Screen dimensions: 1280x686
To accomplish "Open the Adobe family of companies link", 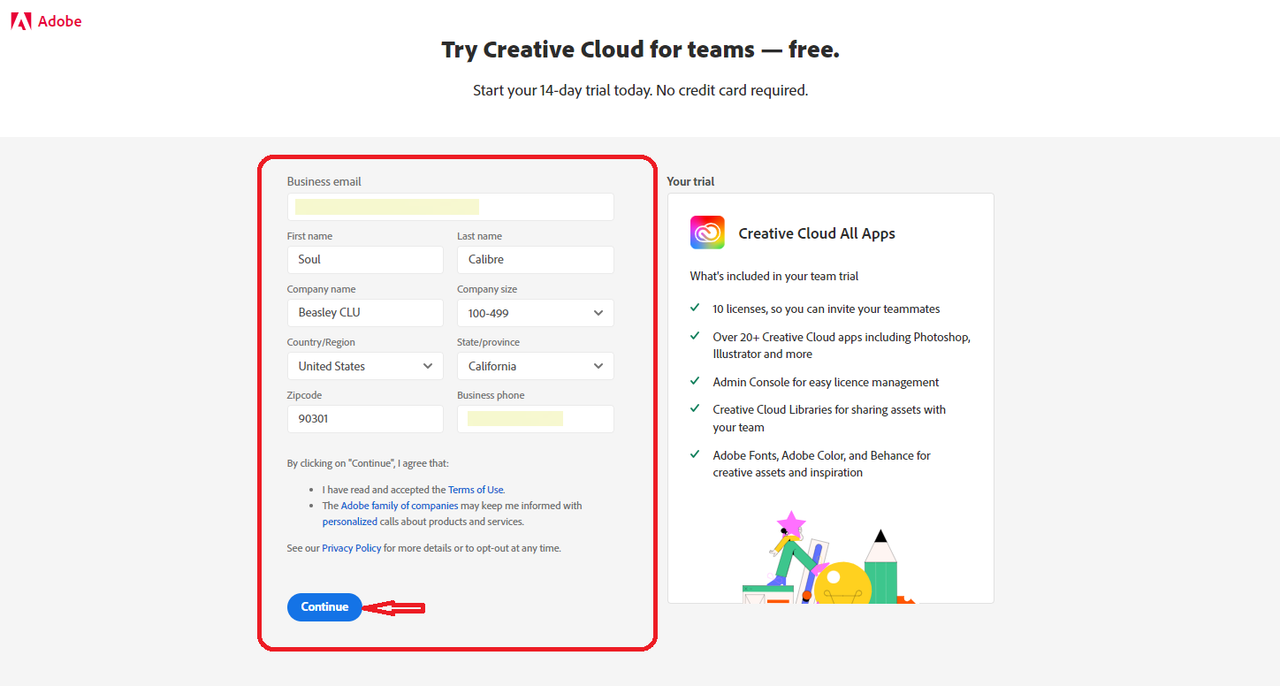I will (399, 506).
